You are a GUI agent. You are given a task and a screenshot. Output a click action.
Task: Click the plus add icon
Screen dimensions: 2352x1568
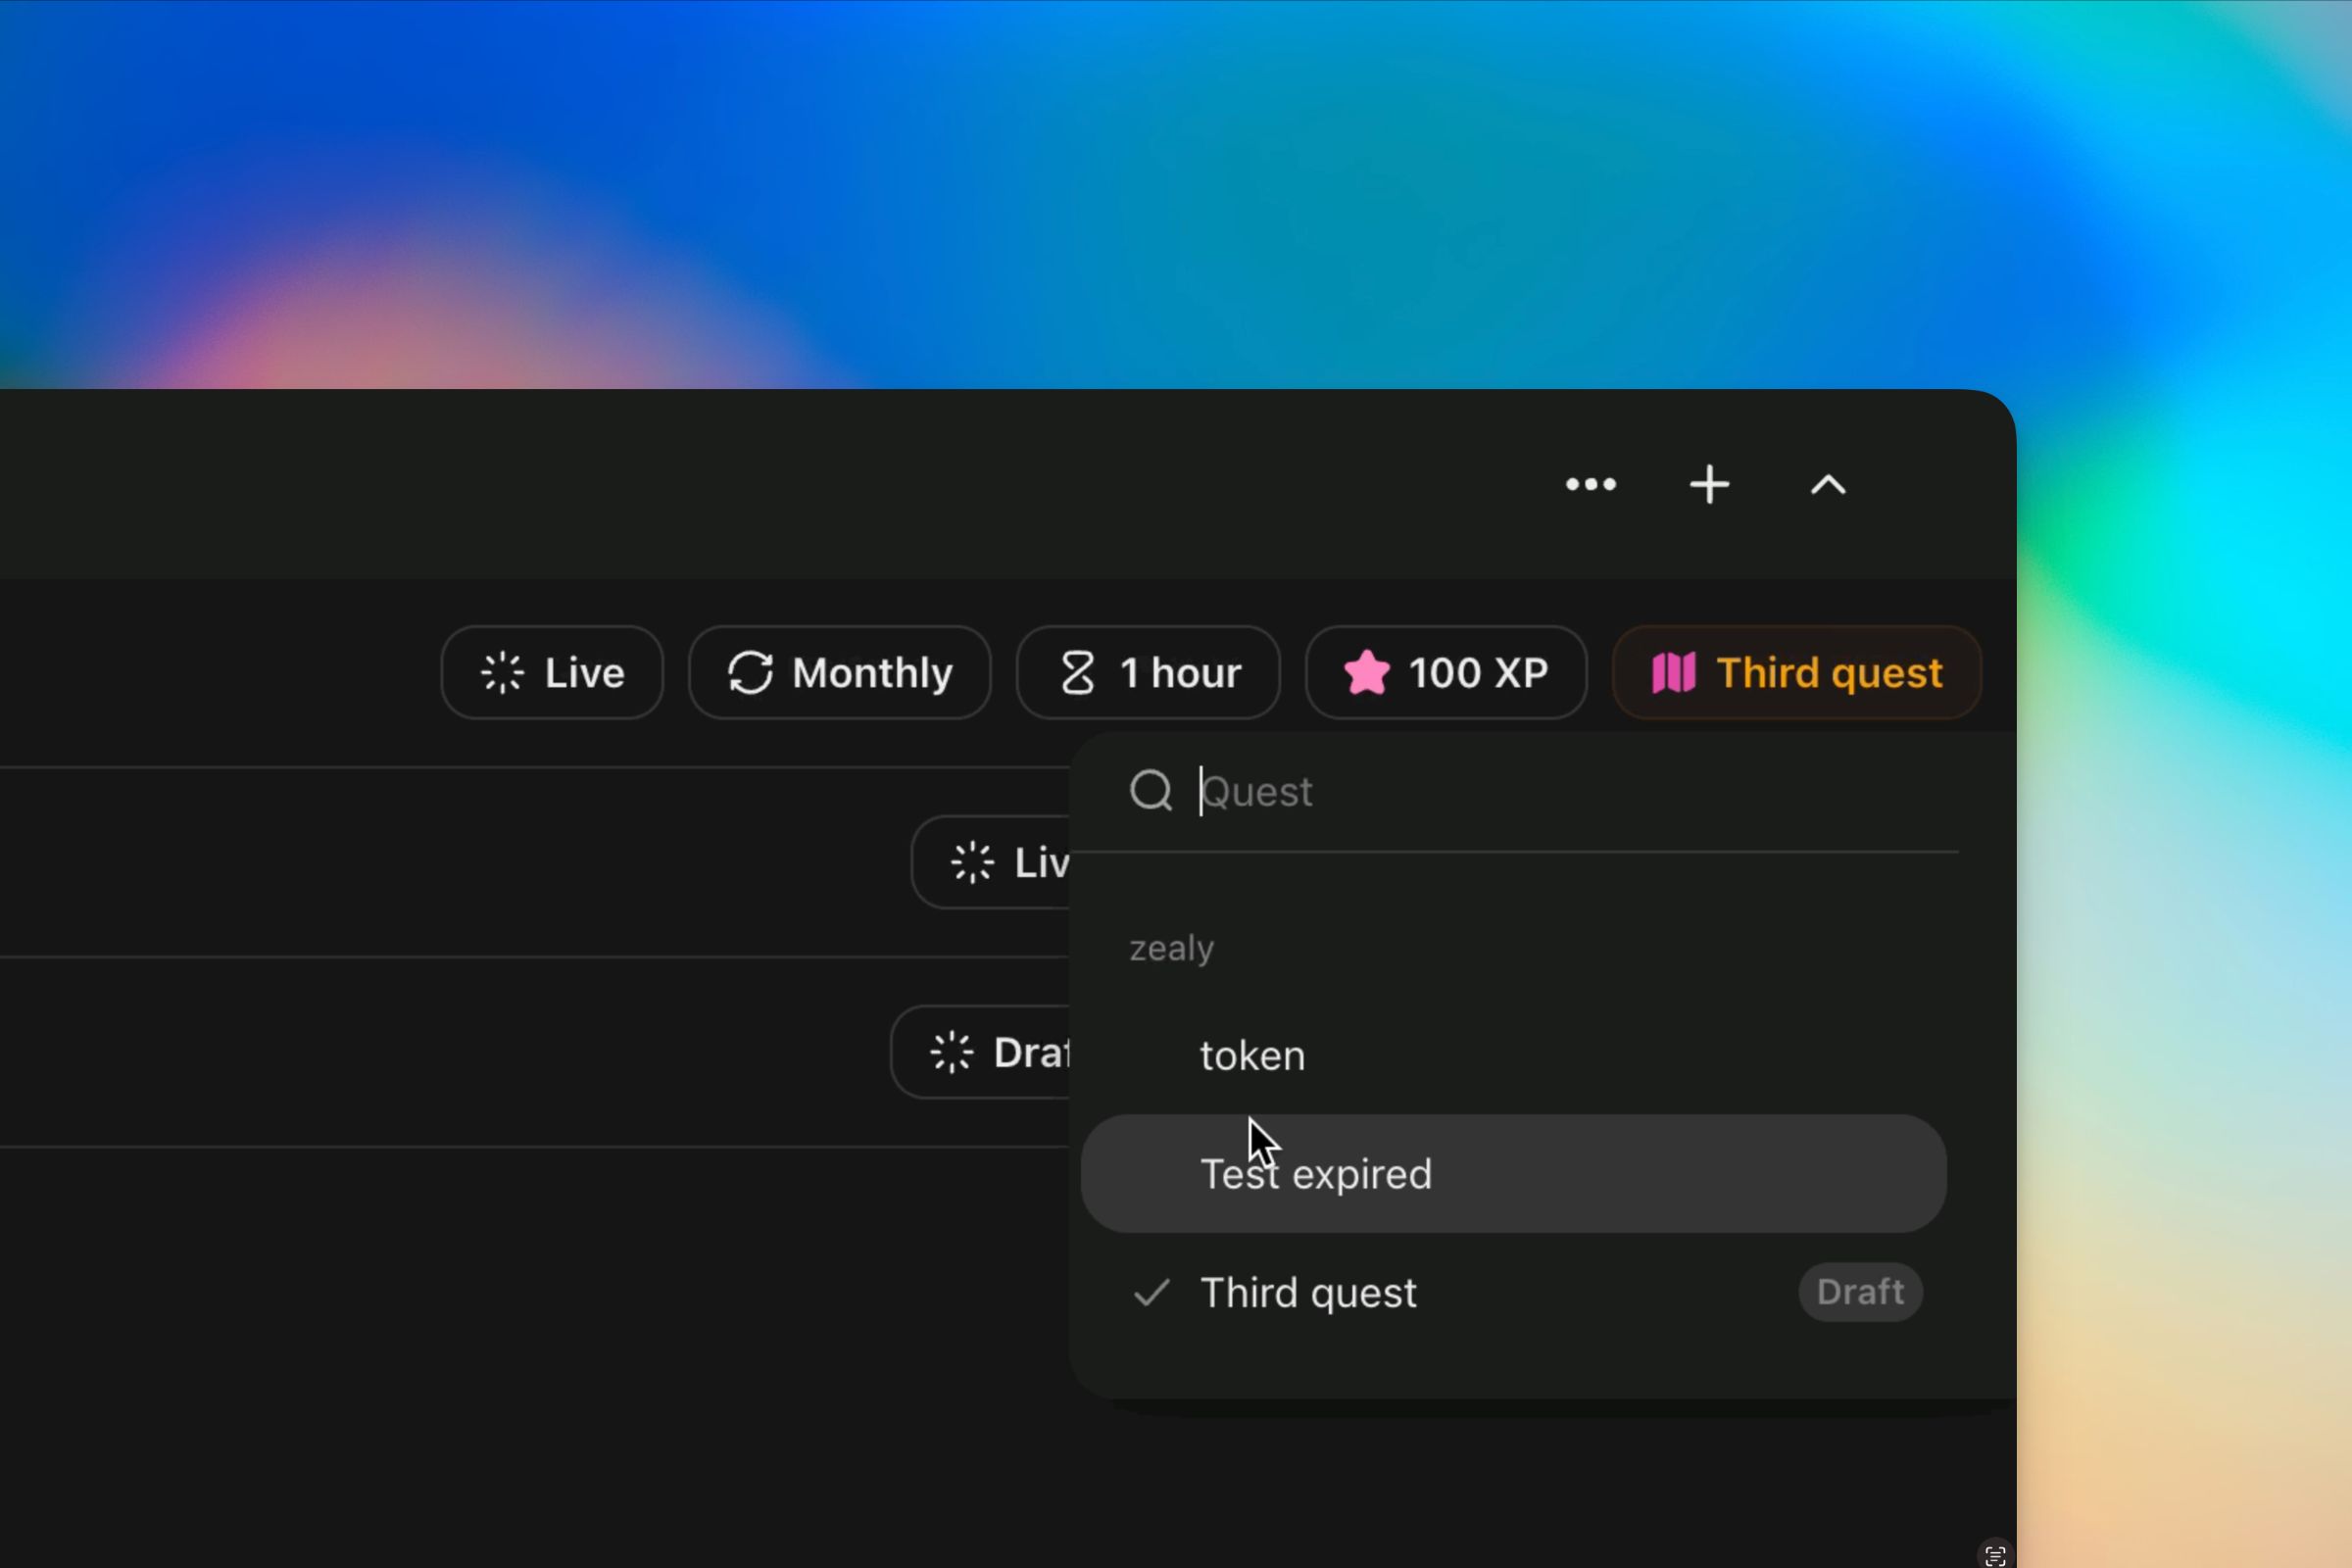point(1709,485)
